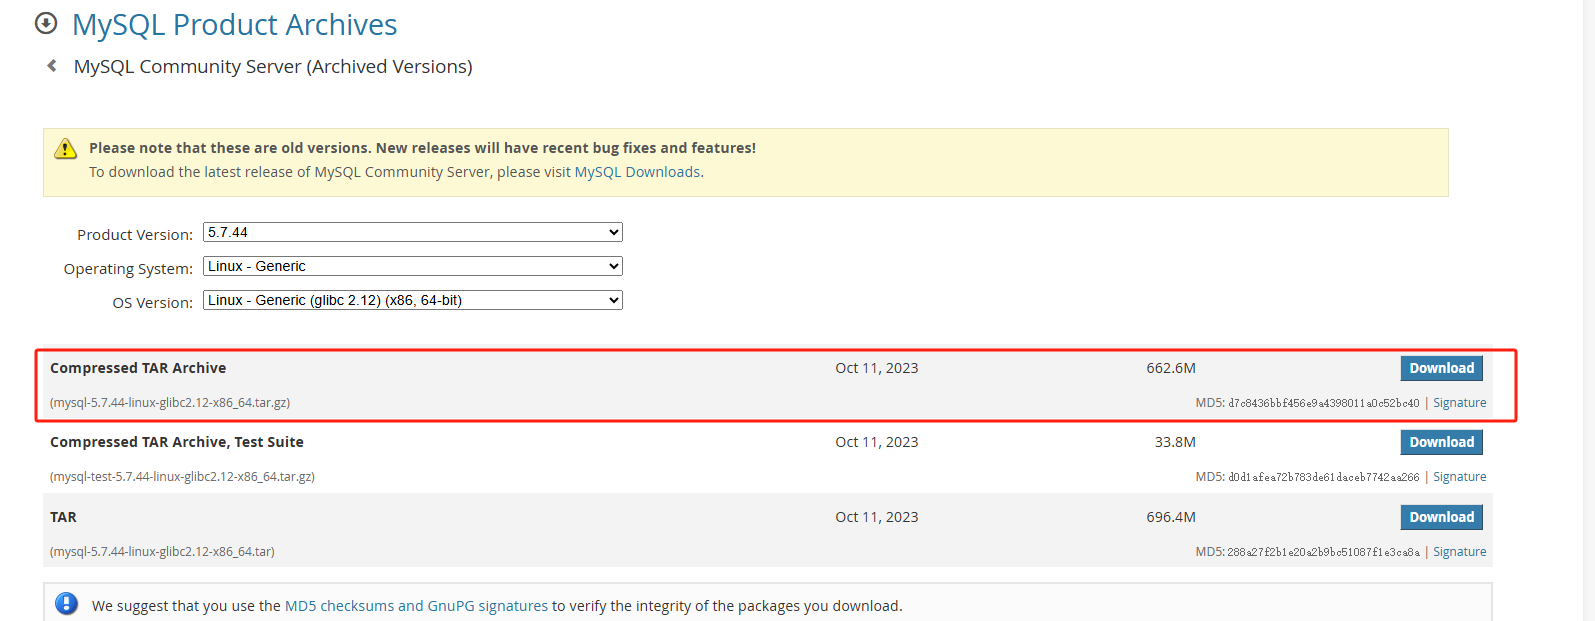The height and width of the screenshot is (621, 1595).
Task: Click the 662.6M file size
Action: [x=1171, y=368]
